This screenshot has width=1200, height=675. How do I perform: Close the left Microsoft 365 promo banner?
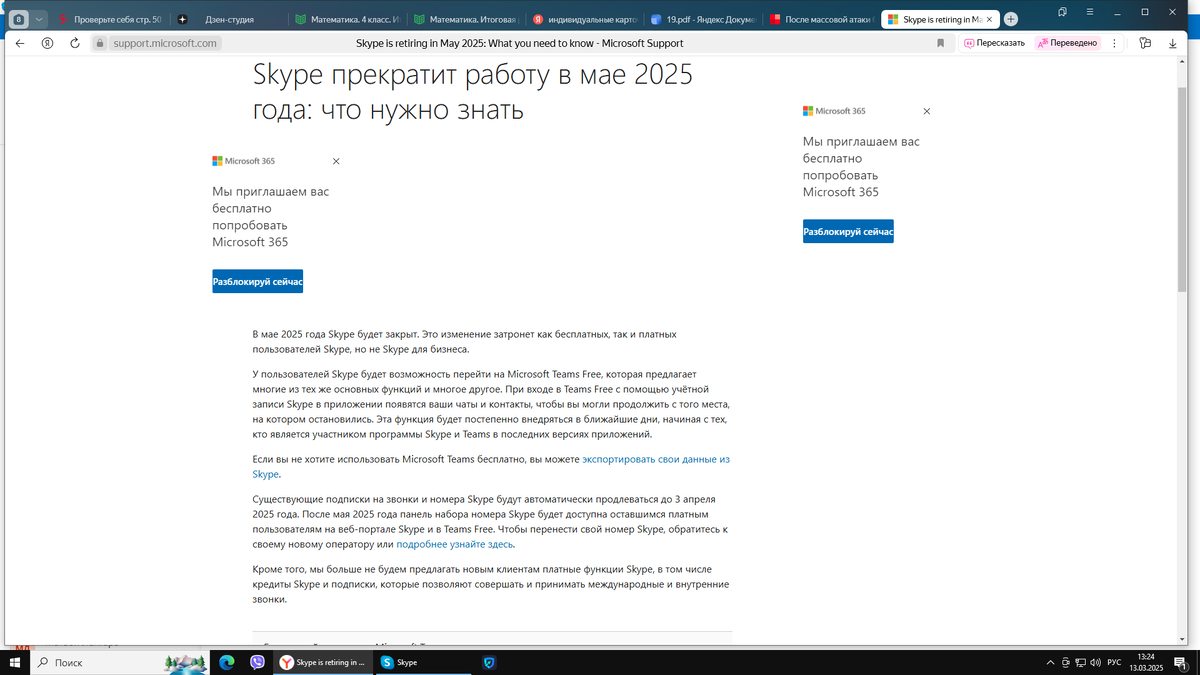pos(336,161)
